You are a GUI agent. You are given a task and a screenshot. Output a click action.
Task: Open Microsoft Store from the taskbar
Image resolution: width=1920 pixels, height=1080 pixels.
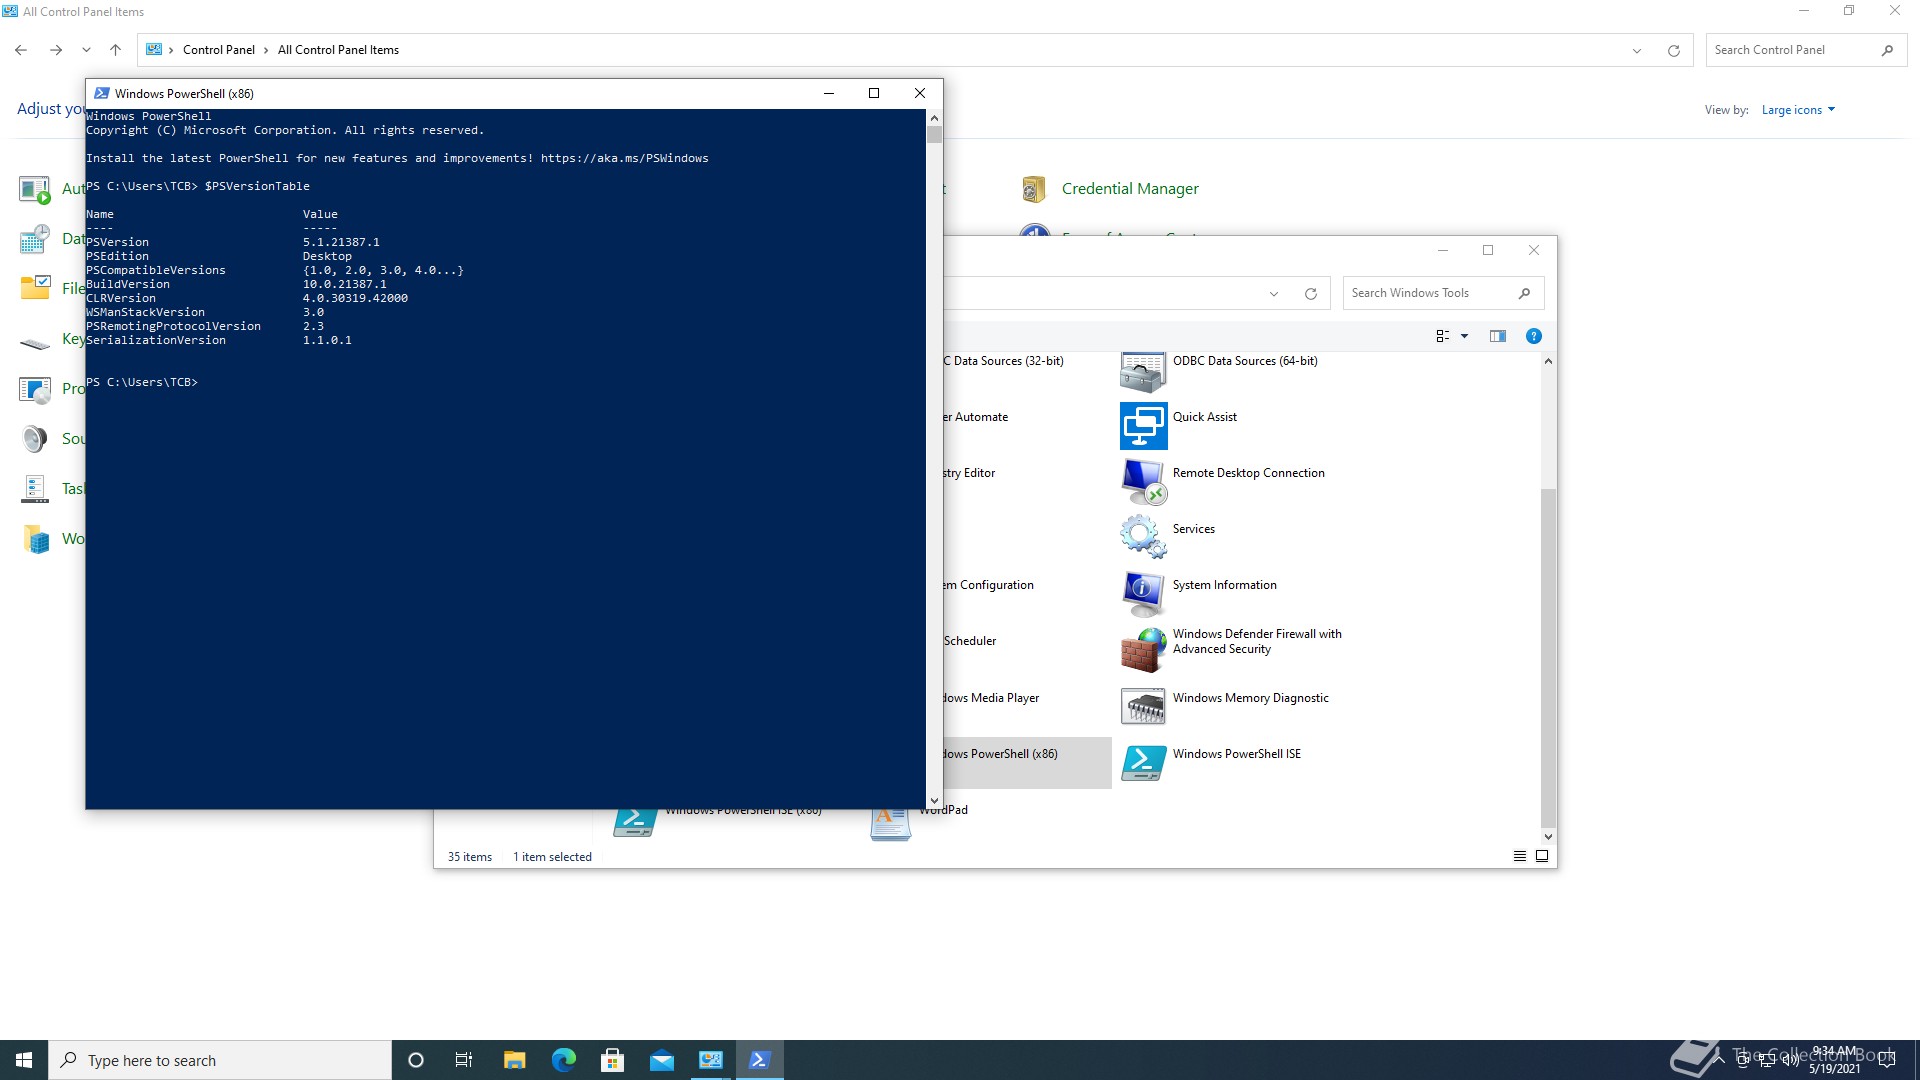(x=612, y=1060)
